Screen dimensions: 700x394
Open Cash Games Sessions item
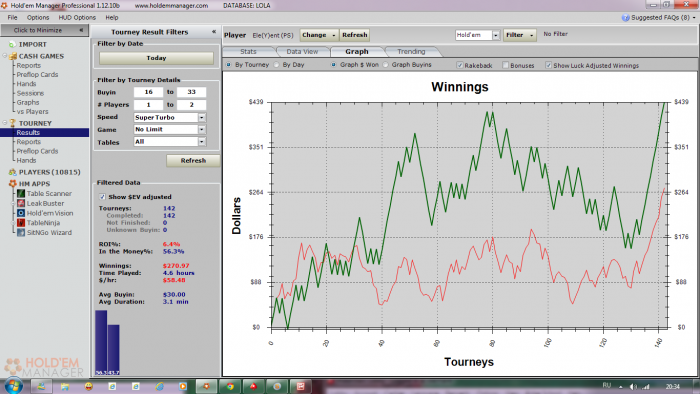click(30, 93)
